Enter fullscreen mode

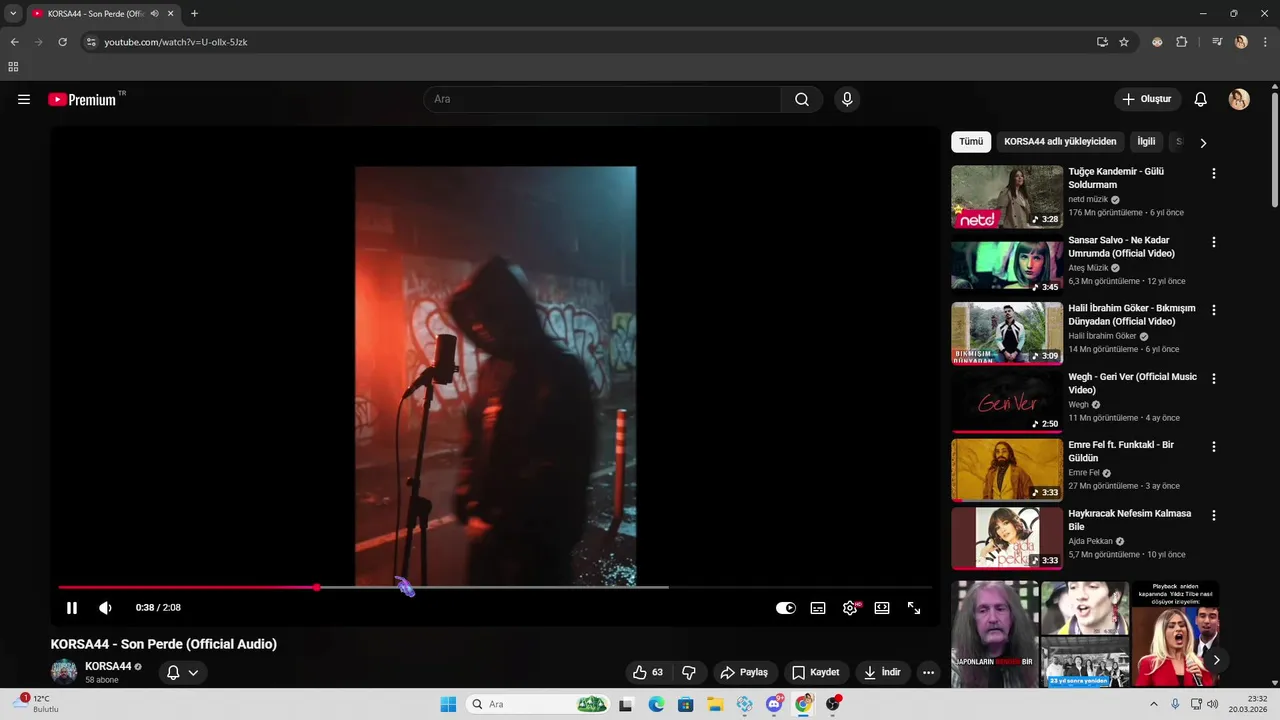(x=914, y=608)
